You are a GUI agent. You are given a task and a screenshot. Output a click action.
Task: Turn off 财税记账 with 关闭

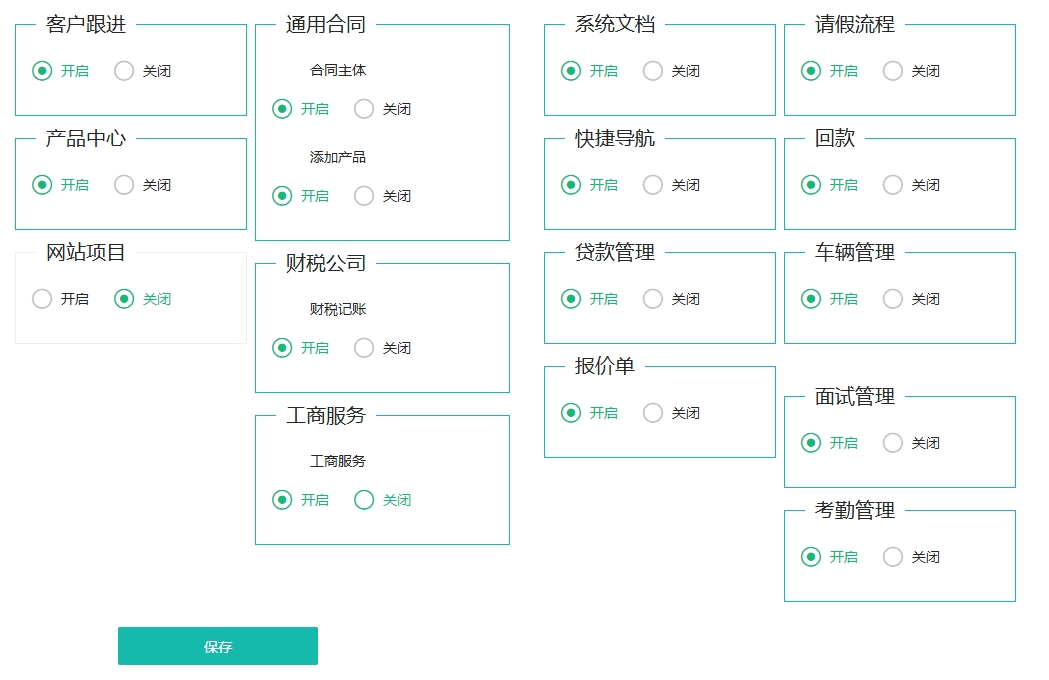[x=364, y=348]
